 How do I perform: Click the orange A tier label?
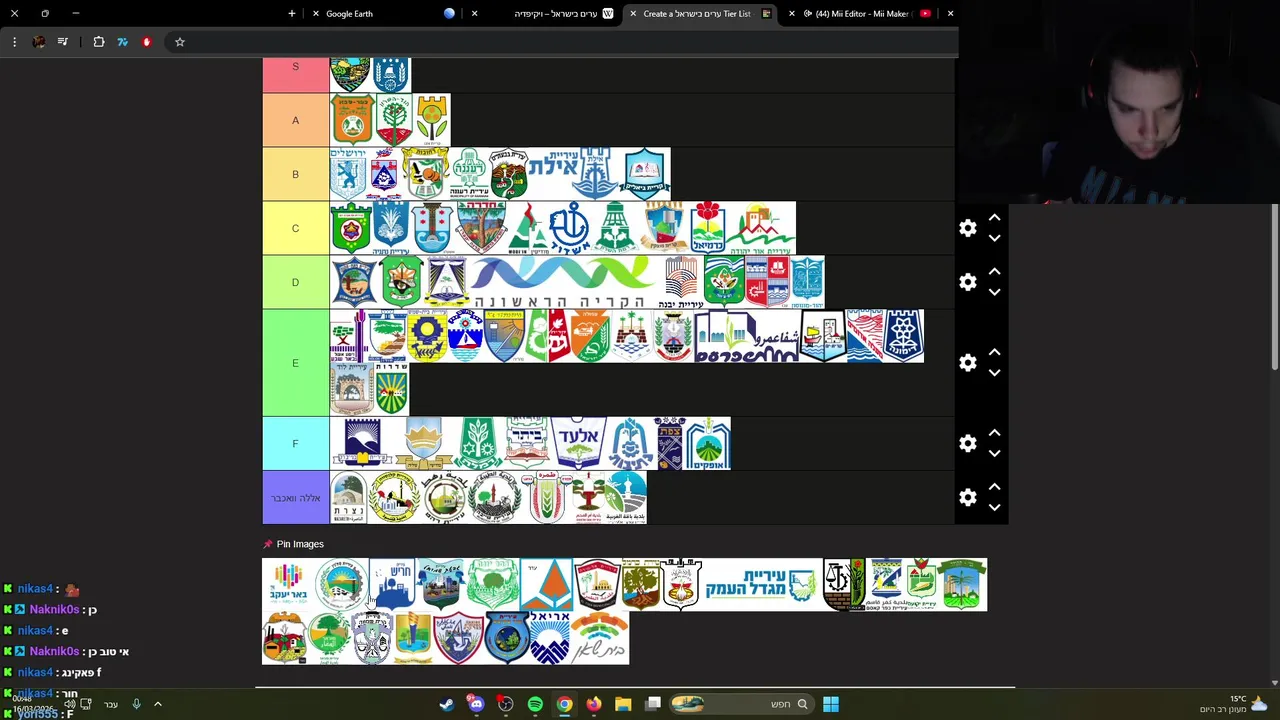point(296,120)
